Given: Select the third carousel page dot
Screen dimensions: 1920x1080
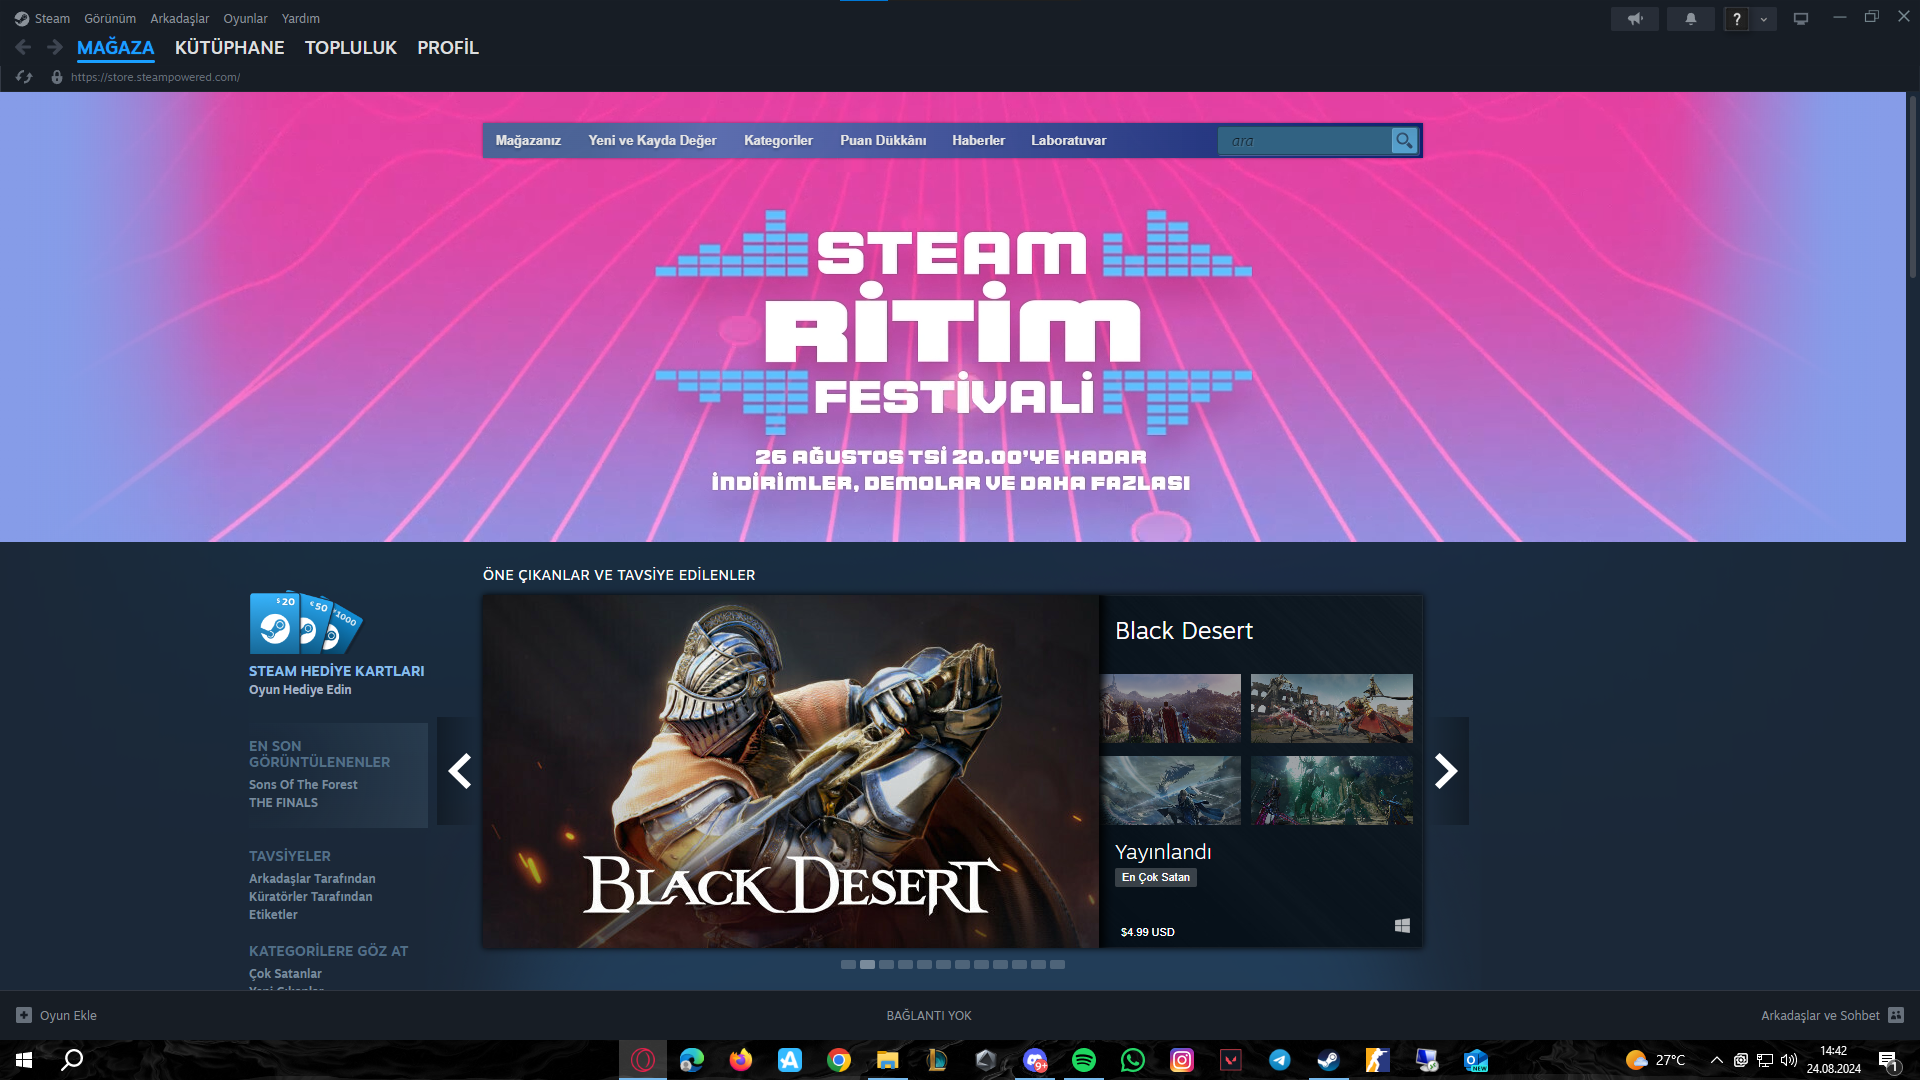Looking at the screenshot, I should 886,965.
